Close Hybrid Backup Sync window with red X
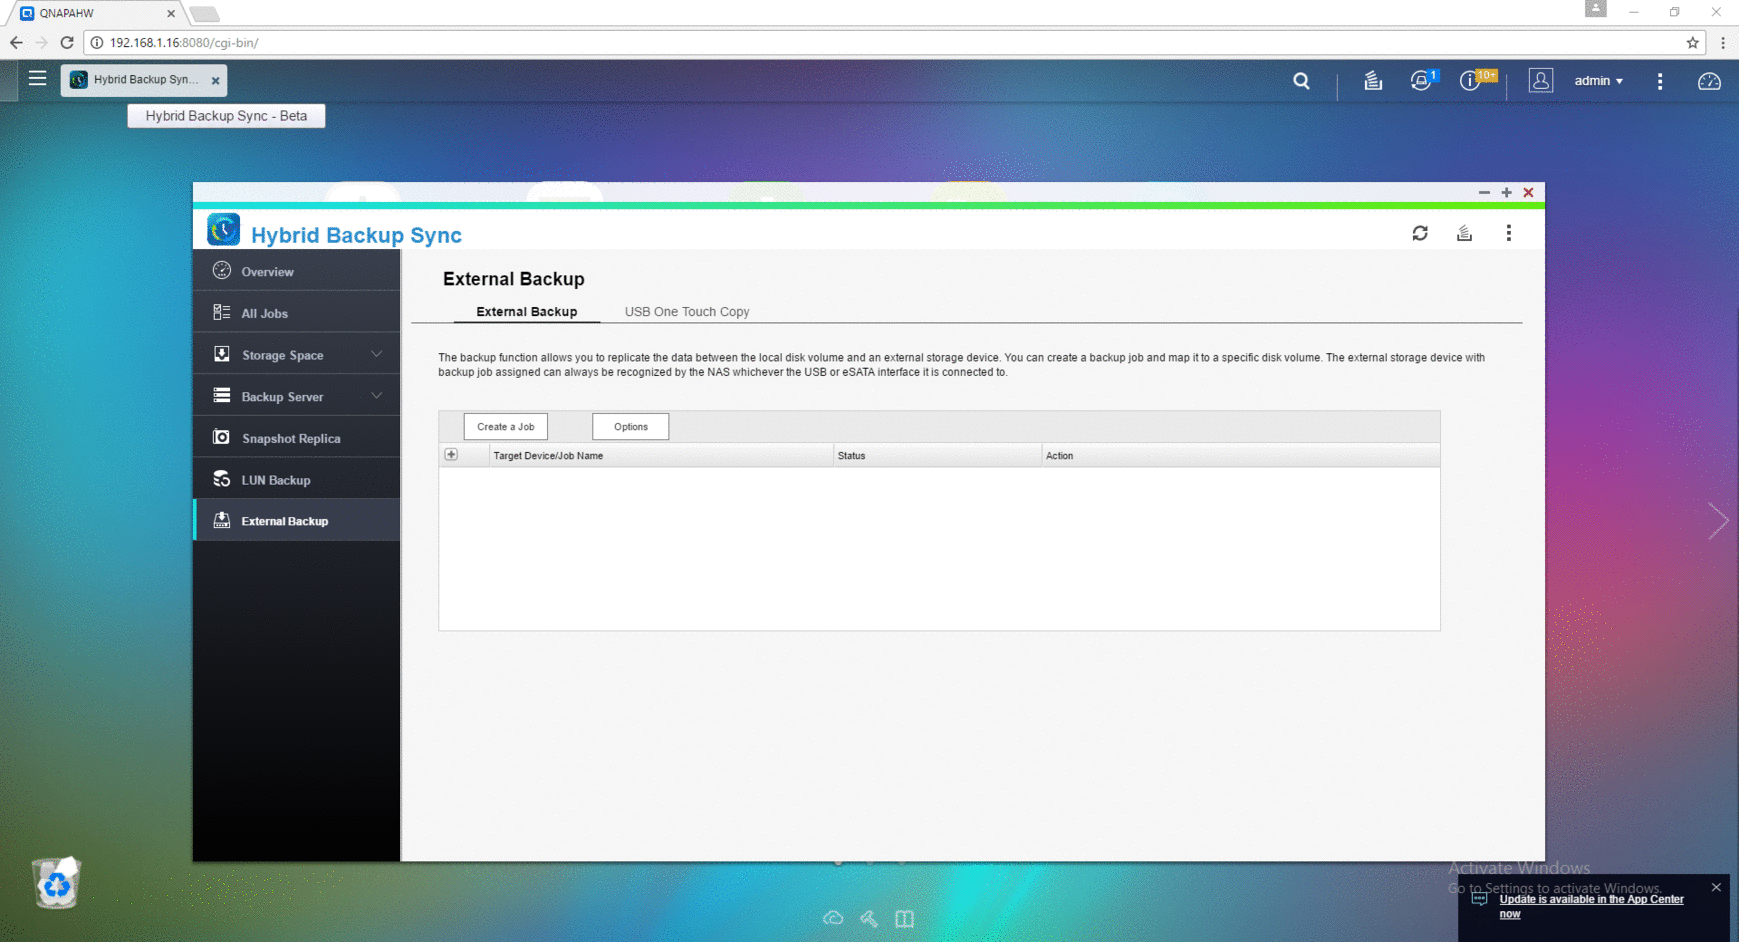1739x942 pixels. [x=1528, y=192]
